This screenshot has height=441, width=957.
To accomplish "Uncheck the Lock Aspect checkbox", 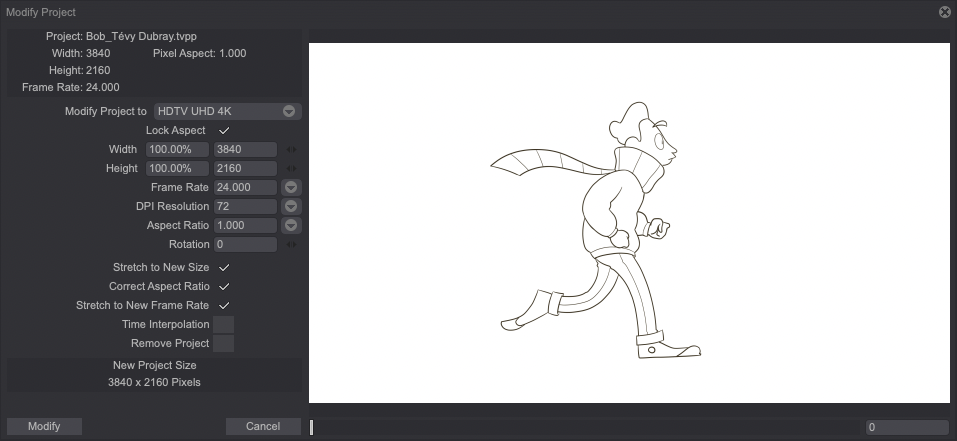I will (224, 131).
